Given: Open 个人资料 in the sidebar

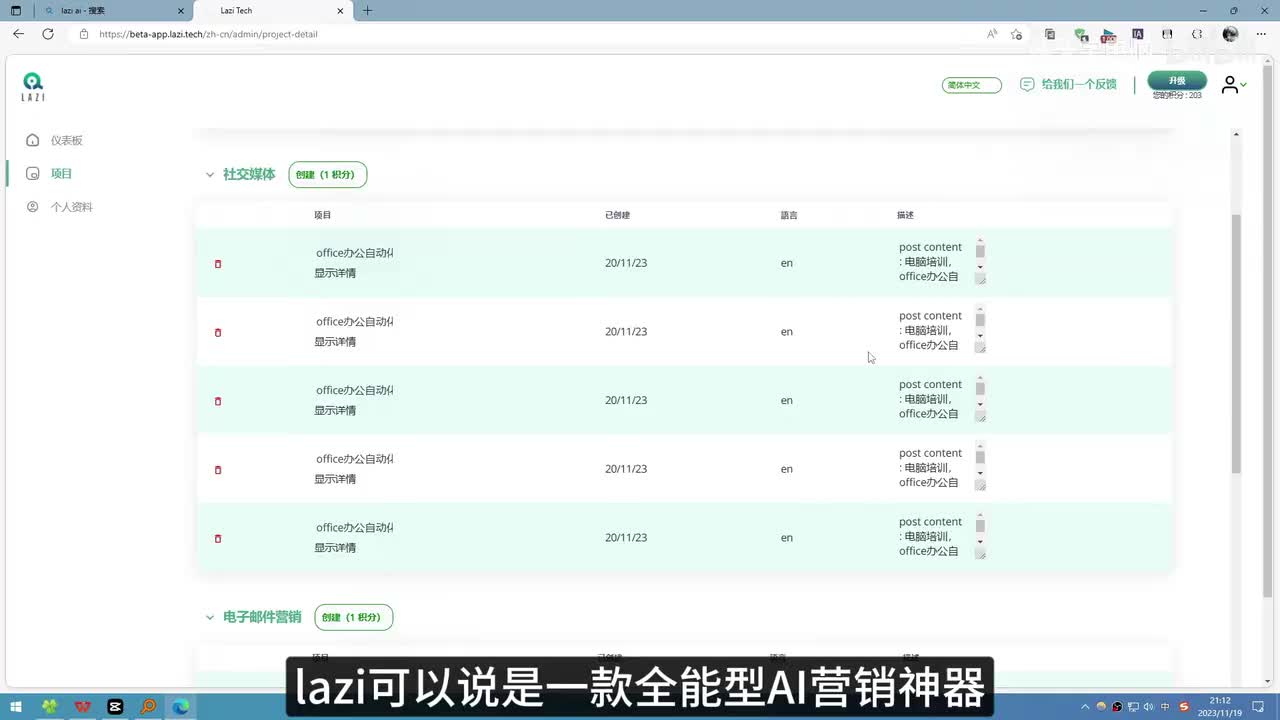Looking at the screenshot, I should coord(71,207).
